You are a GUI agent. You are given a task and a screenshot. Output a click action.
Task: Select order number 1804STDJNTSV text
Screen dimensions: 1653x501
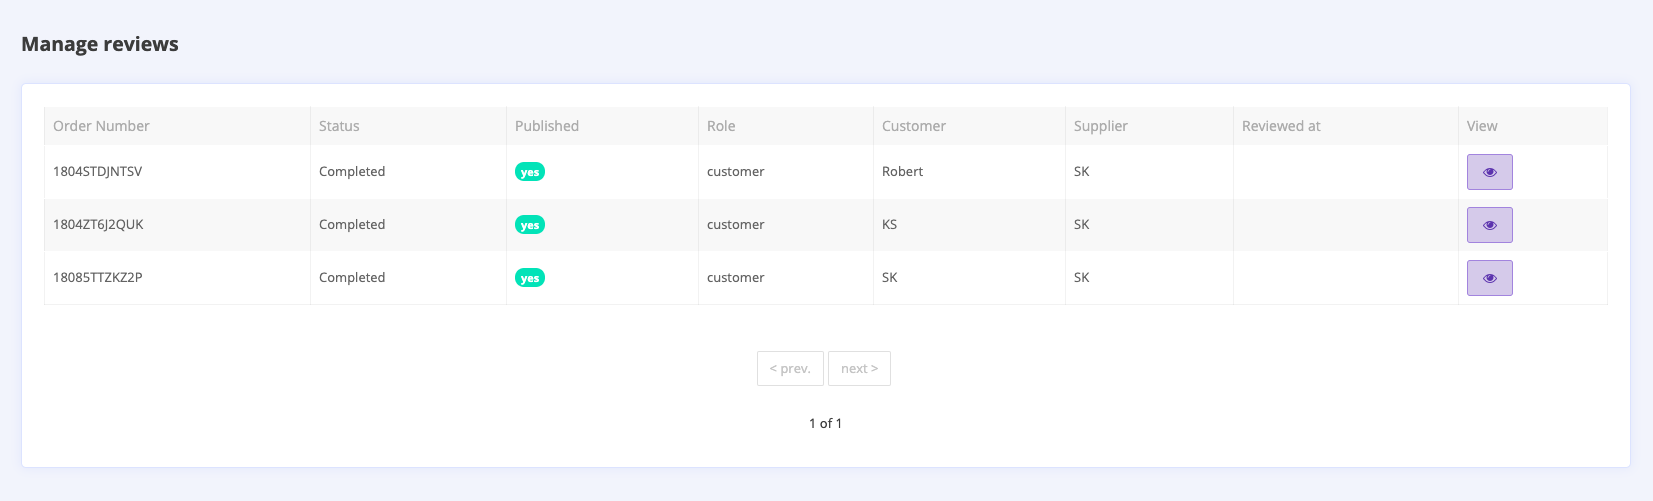98,172
